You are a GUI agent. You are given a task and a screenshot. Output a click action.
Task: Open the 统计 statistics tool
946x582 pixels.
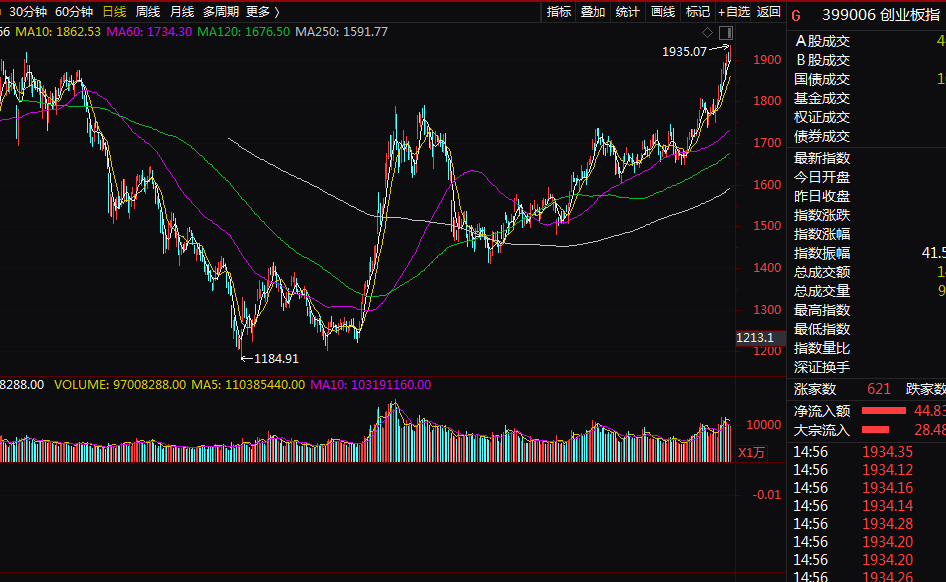(x=627, y=11)
